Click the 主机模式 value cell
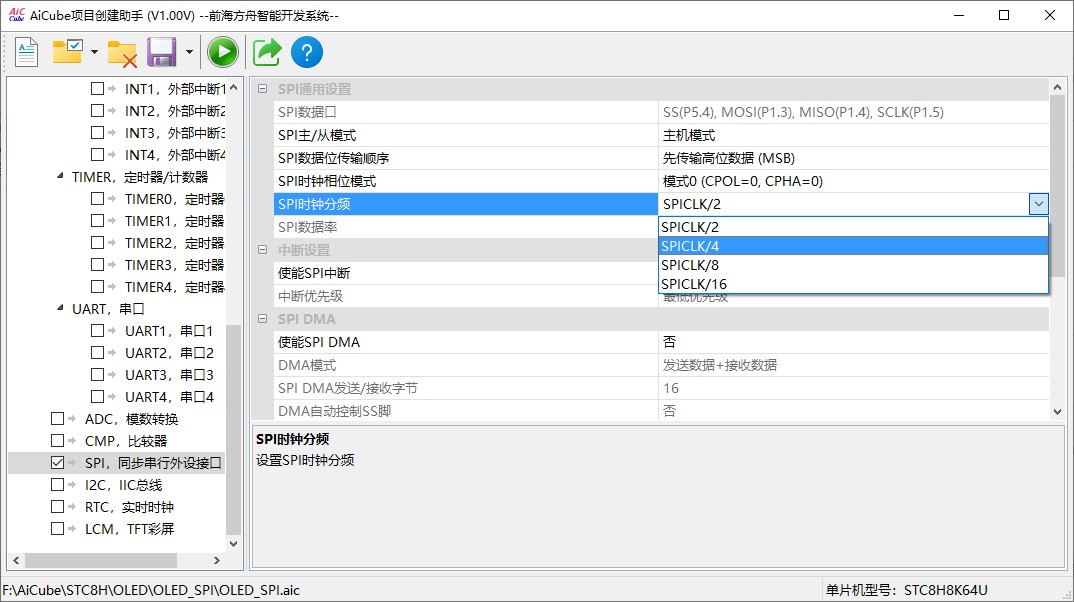 tap(853, 135)
